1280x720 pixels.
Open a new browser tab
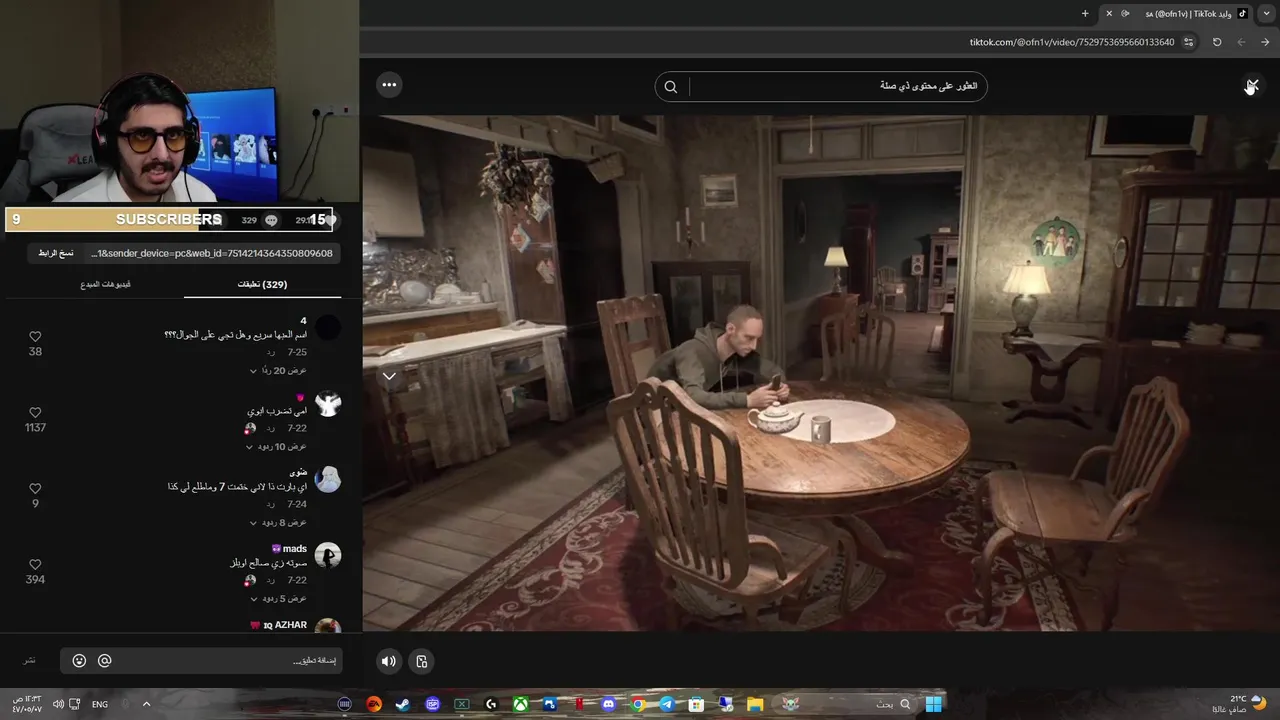[1085, 13]
